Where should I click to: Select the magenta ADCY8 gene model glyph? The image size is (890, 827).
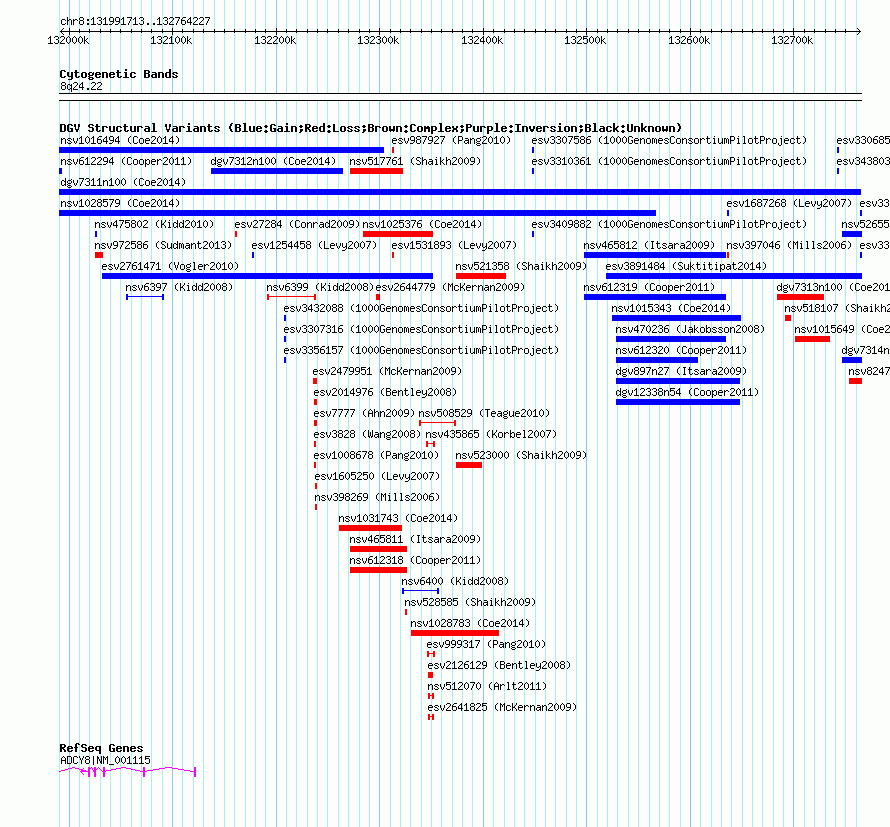click(128, 771)
